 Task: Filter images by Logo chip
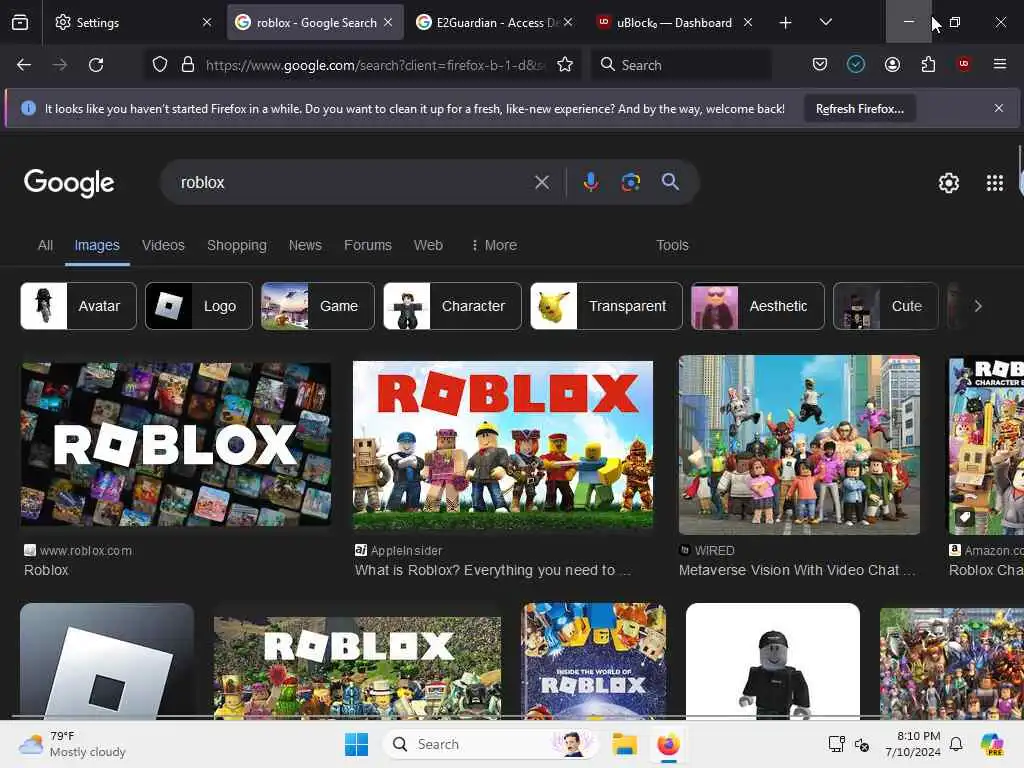199,306
